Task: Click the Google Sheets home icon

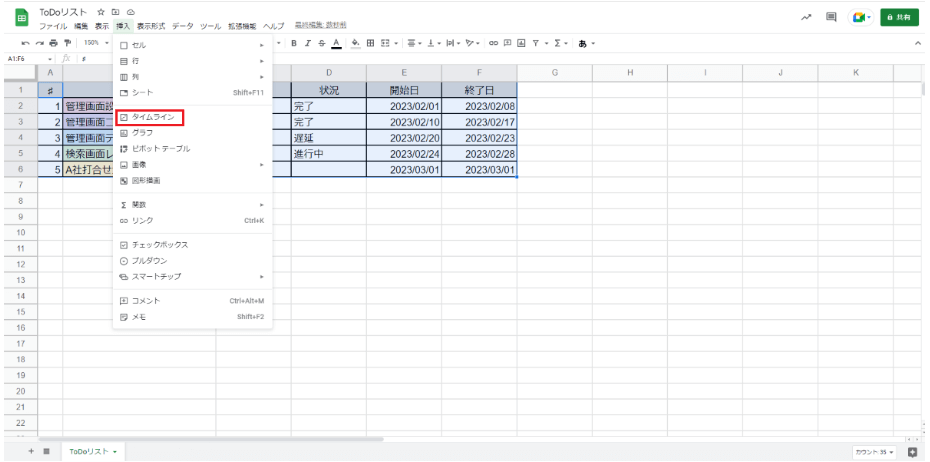Action: pyautogui.click(x=20, y=18)
